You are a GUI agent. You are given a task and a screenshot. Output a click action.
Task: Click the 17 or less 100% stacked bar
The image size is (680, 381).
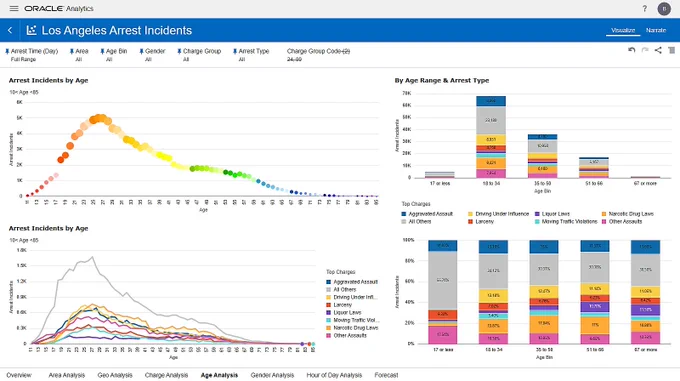tap(442, 292)
